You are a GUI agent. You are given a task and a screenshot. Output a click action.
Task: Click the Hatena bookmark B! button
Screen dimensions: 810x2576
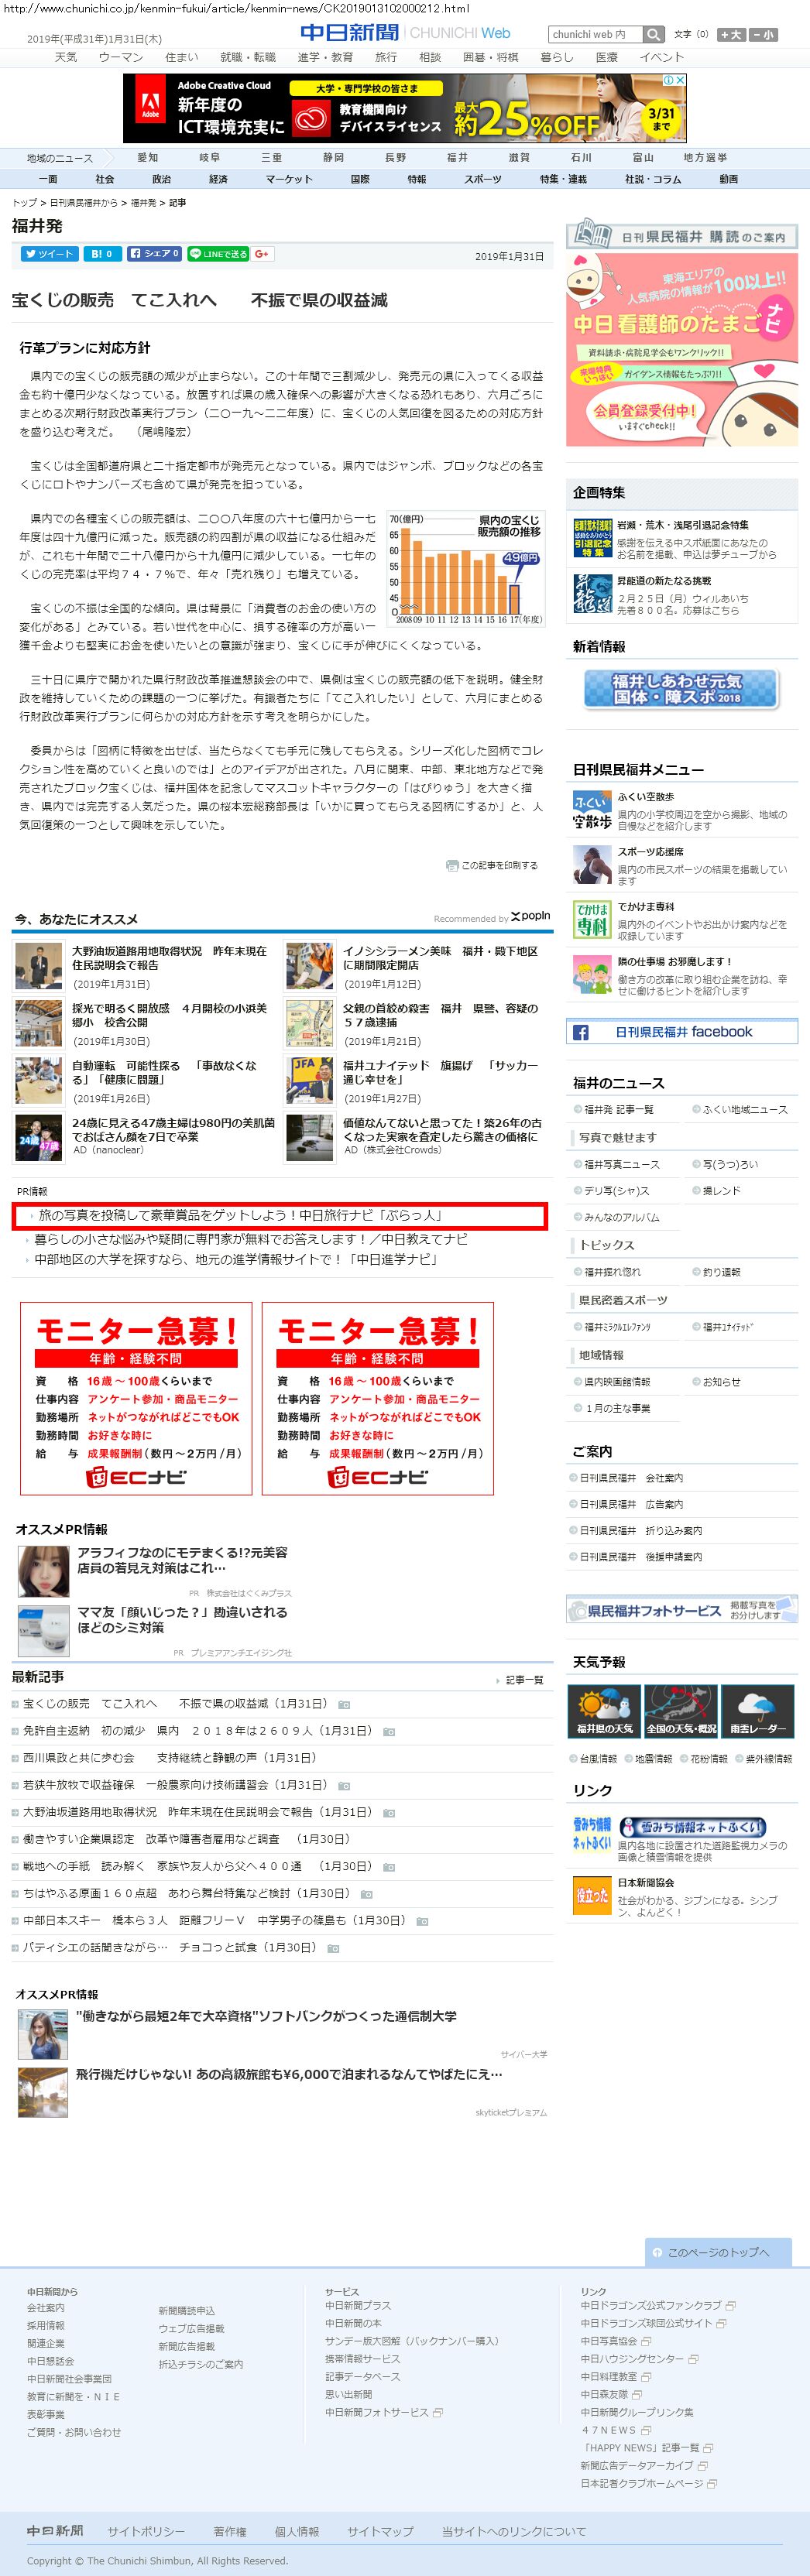coord(102,254)
